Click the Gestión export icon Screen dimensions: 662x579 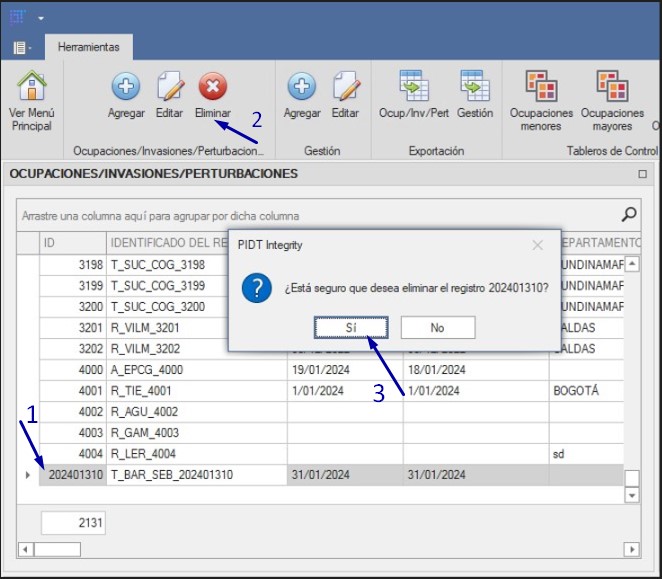475,88
